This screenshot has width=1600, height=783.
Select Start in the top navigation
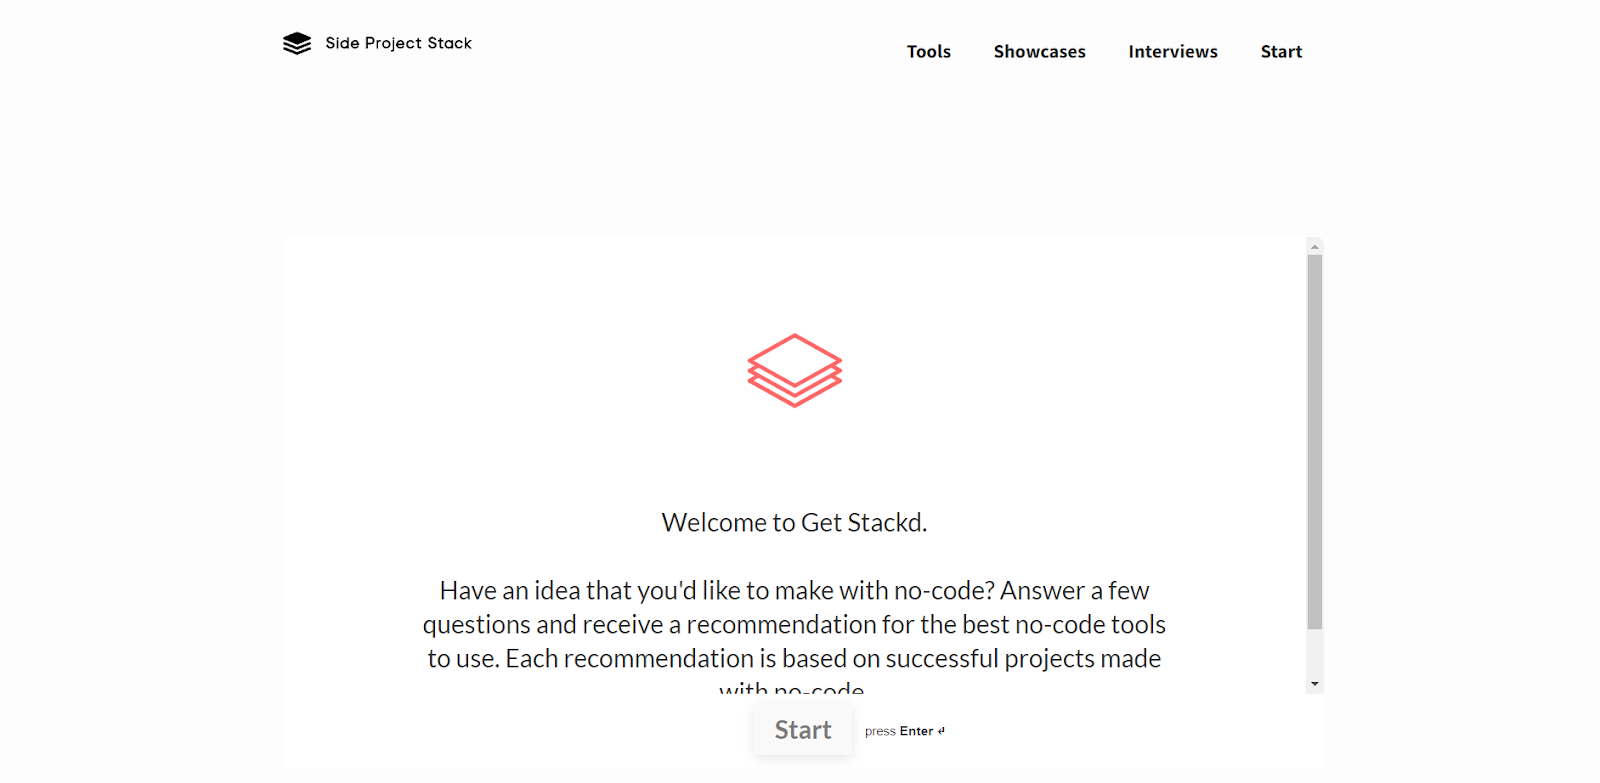1281,52
